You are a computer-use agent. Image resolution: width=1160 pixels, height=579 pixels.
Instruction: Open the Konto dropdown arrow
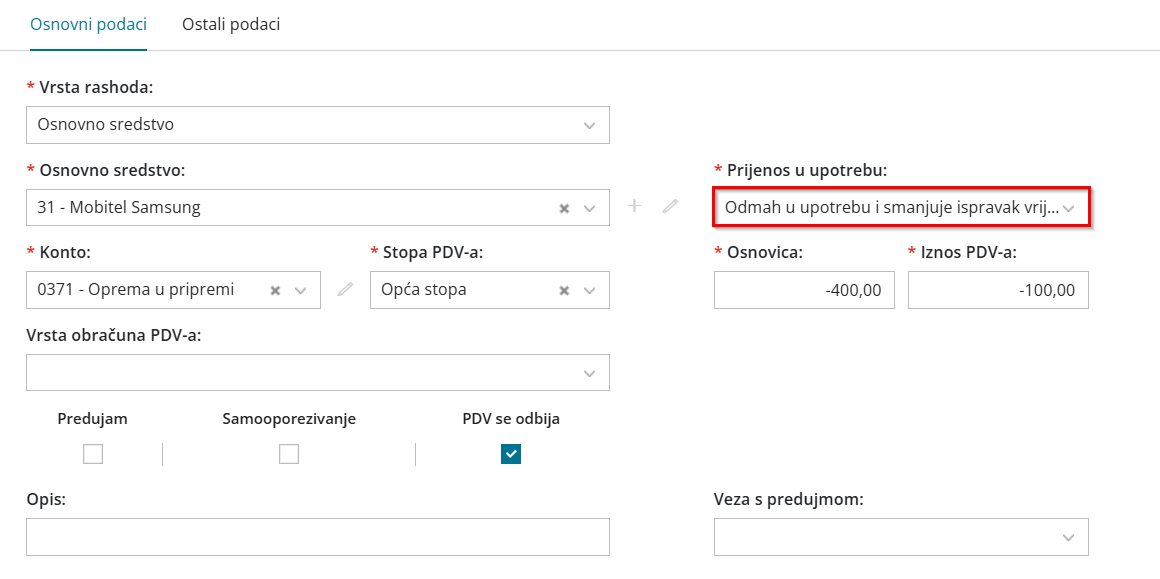pyautogui.click(x=301, y=290)
